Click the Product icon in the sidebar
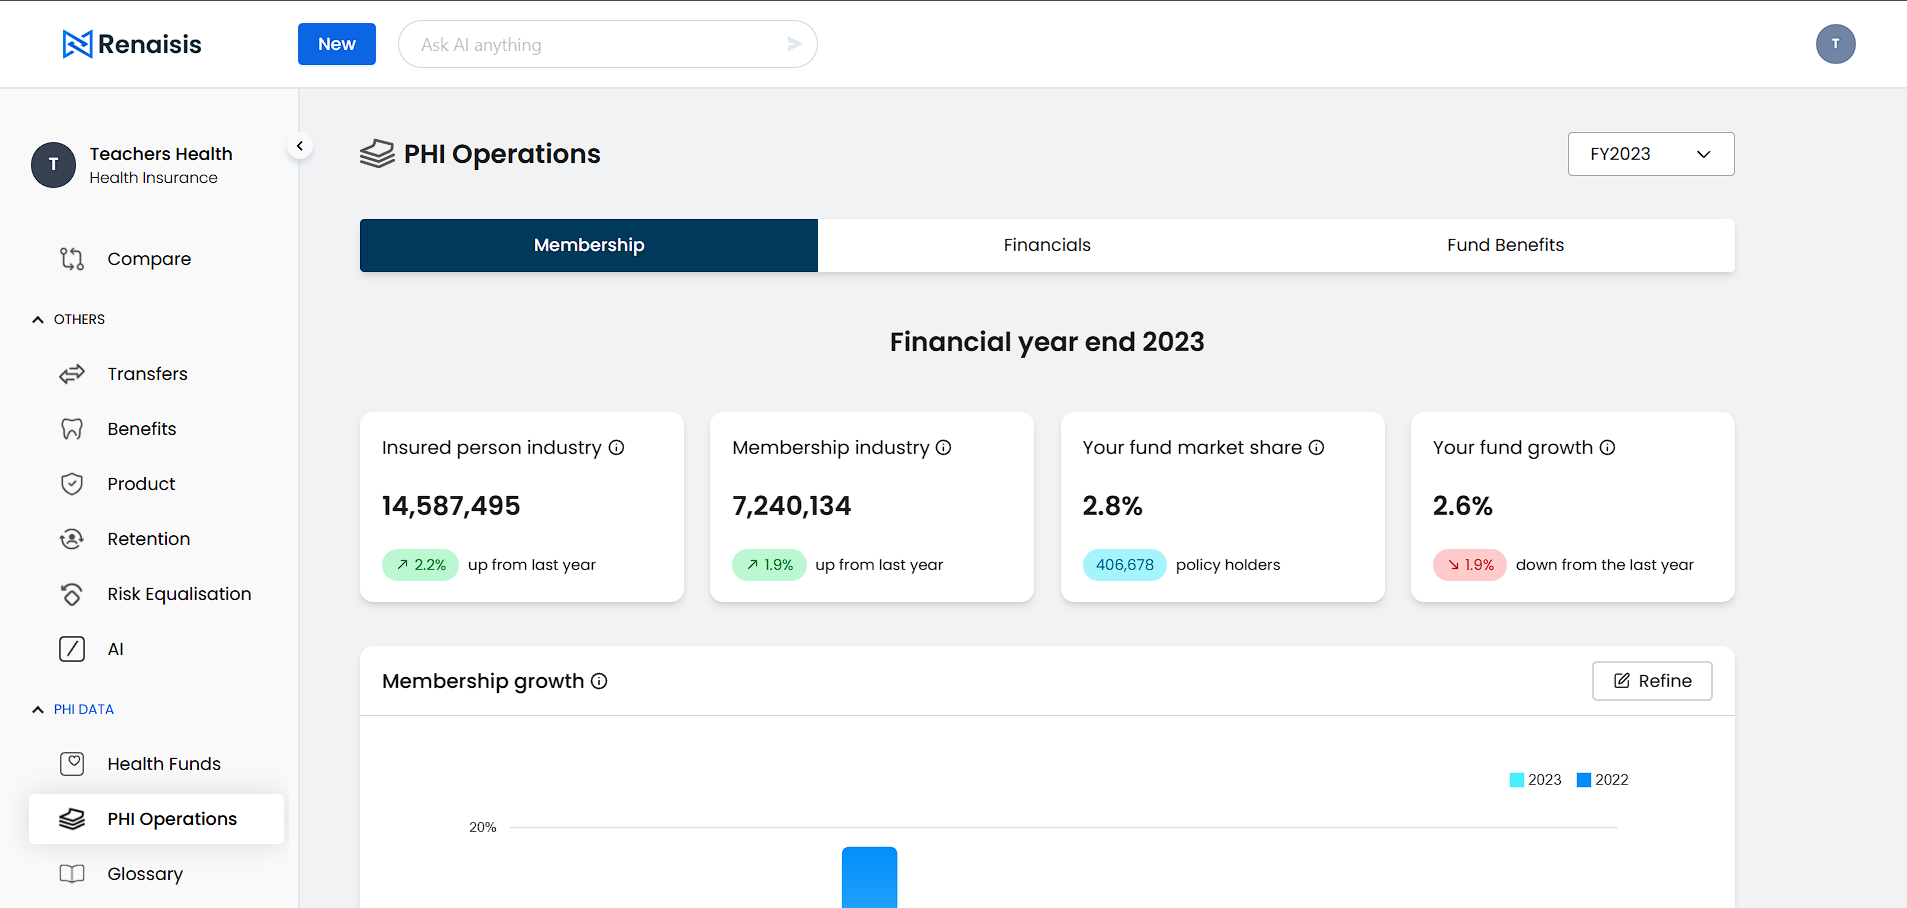1907x908 pixels. 72,483
